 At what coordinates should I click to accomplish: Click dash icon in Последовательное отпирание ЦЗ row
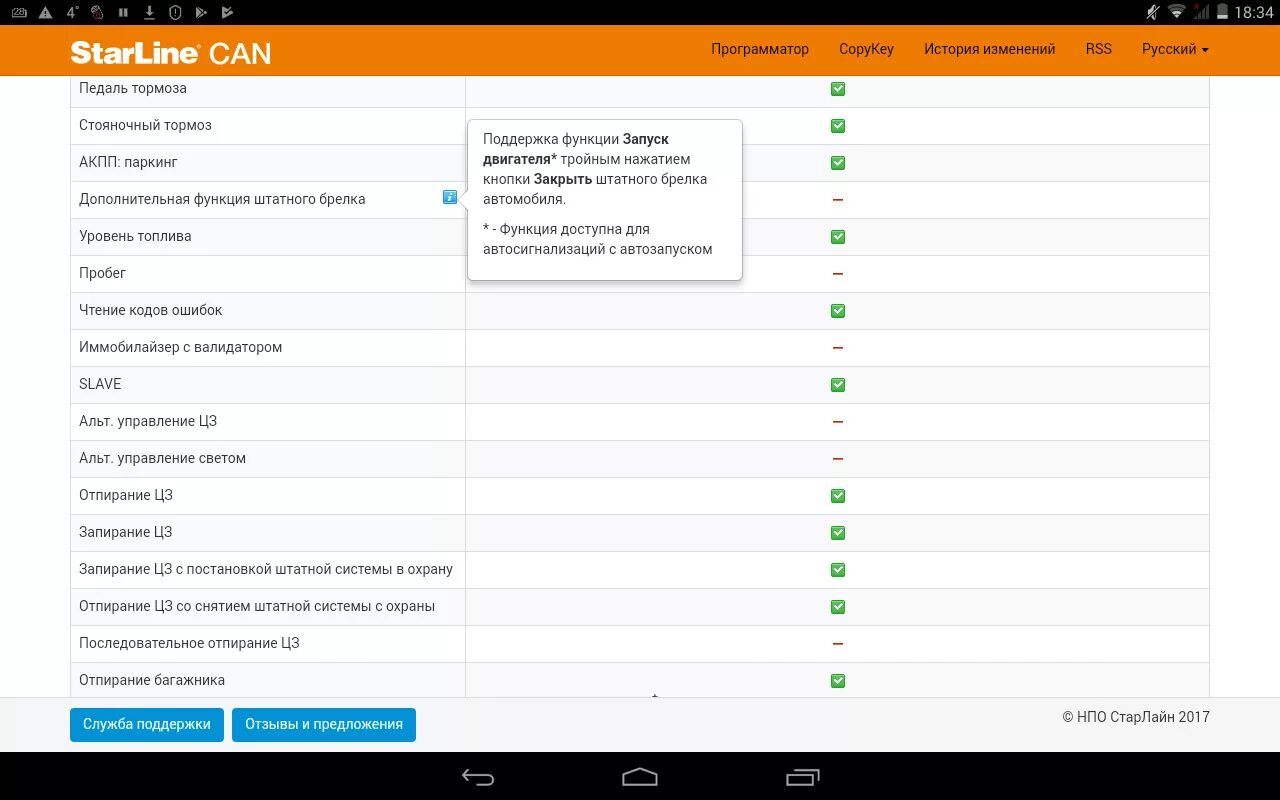pos(838,644)
